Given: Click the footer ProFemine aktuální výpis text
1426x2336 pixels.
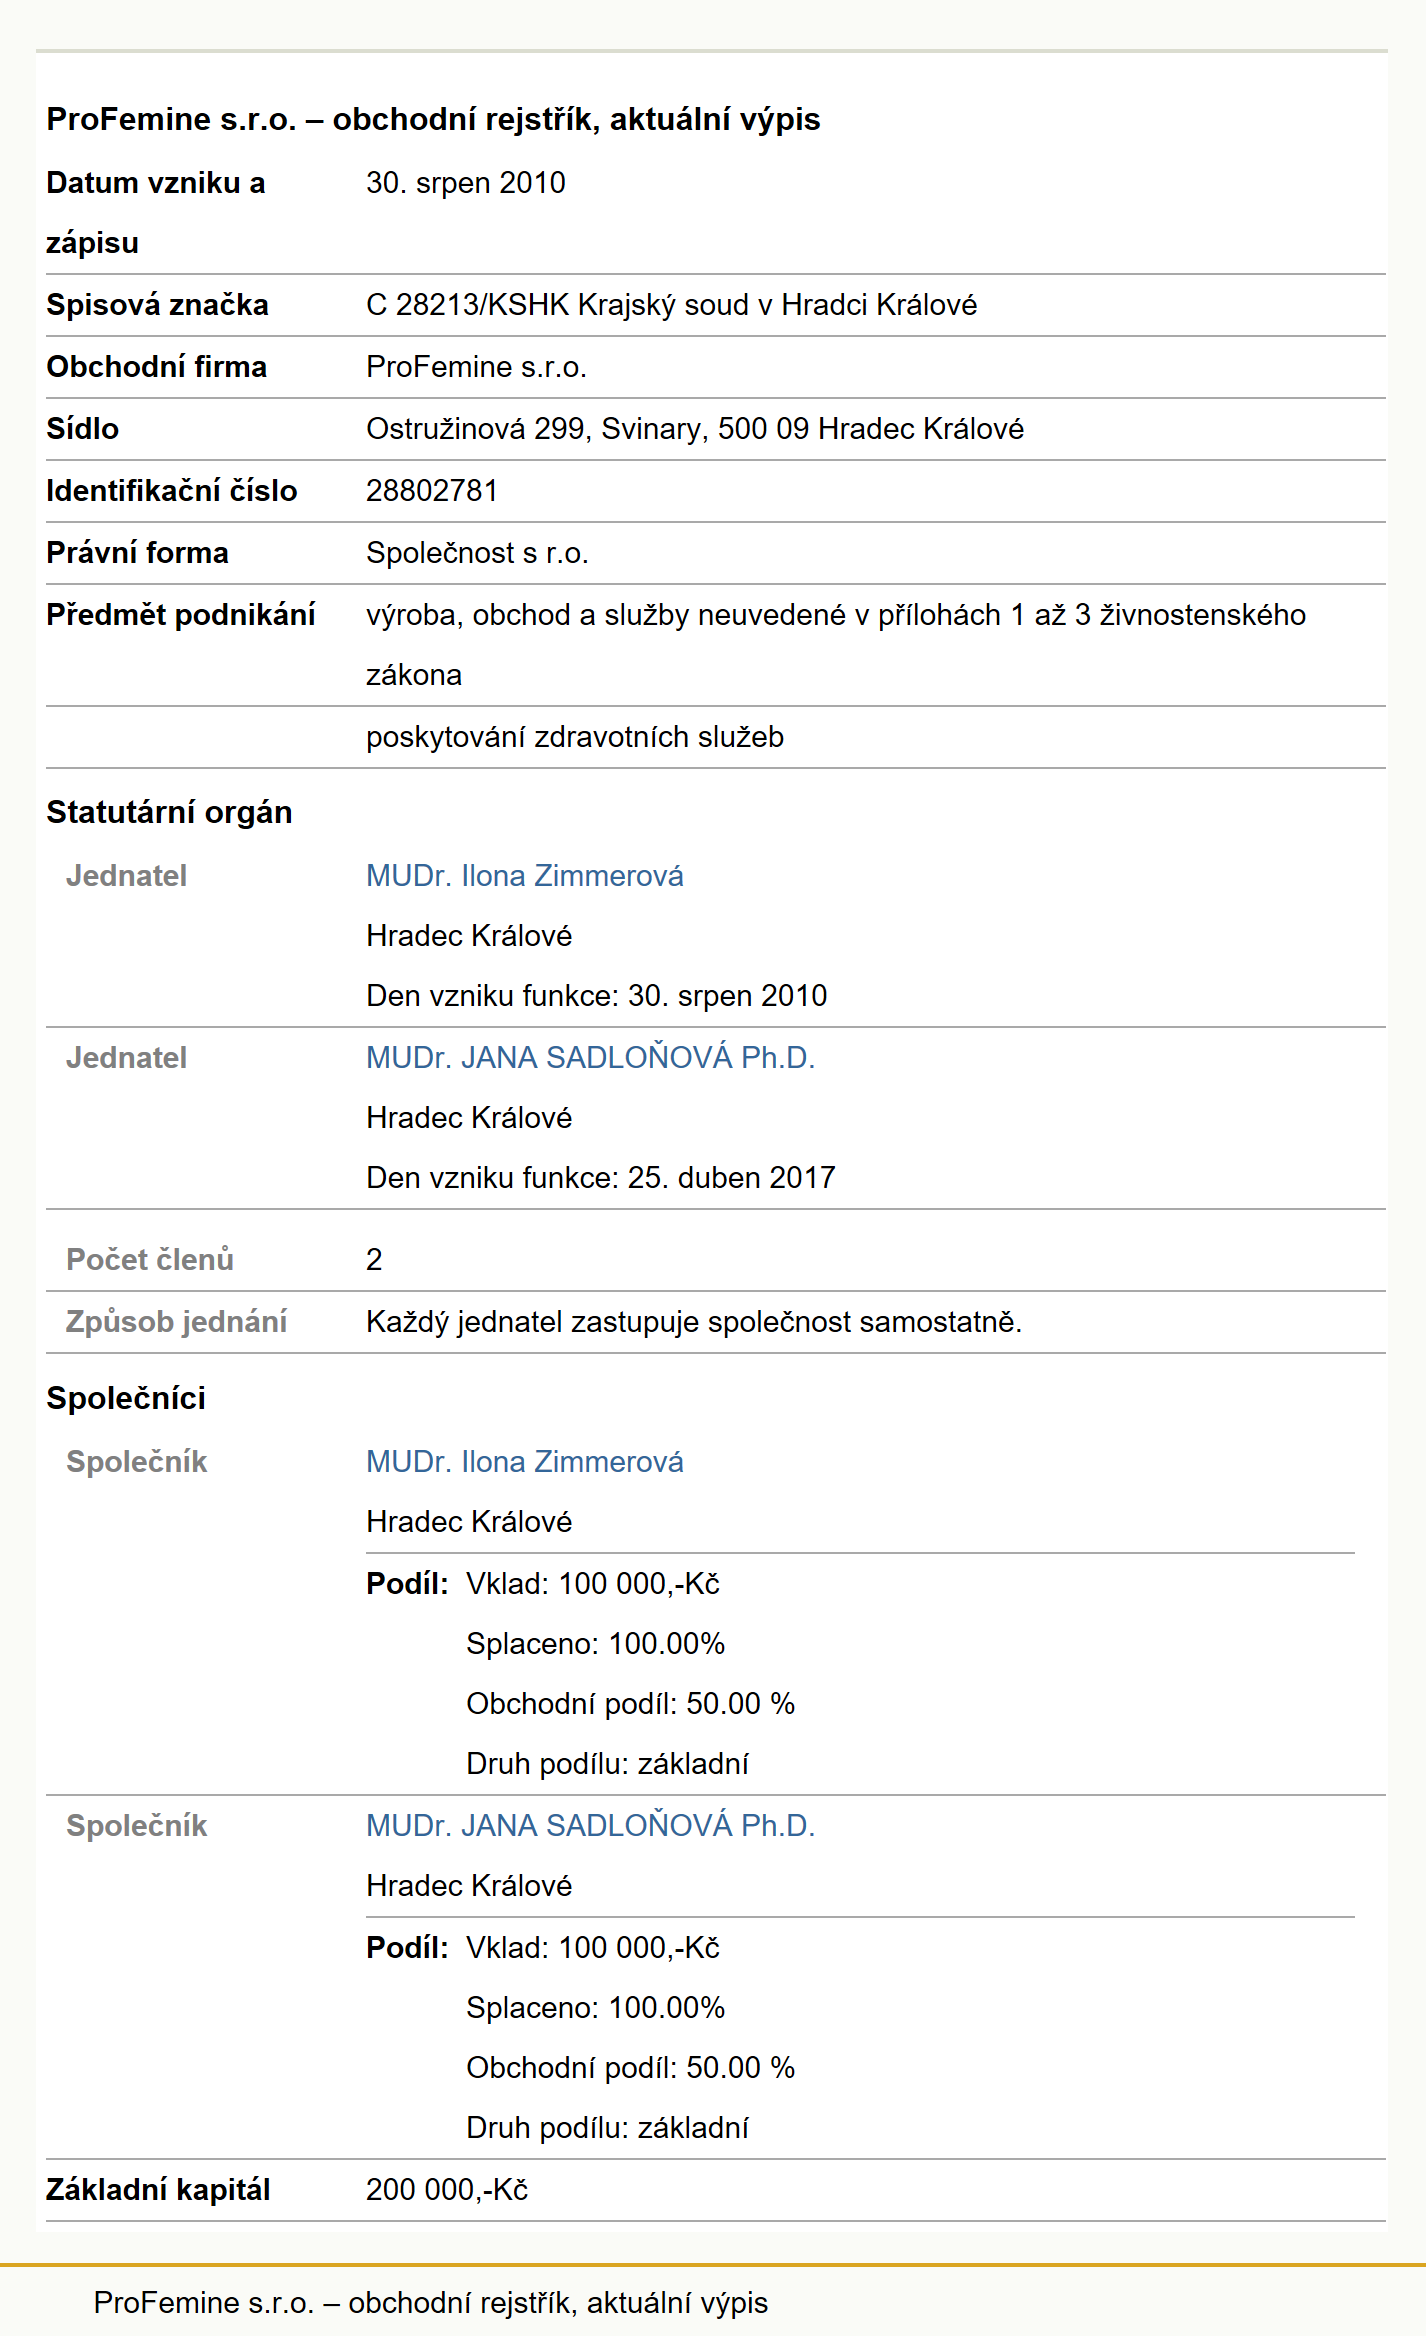Looking at the screenshot, I should pos(430,2303).
